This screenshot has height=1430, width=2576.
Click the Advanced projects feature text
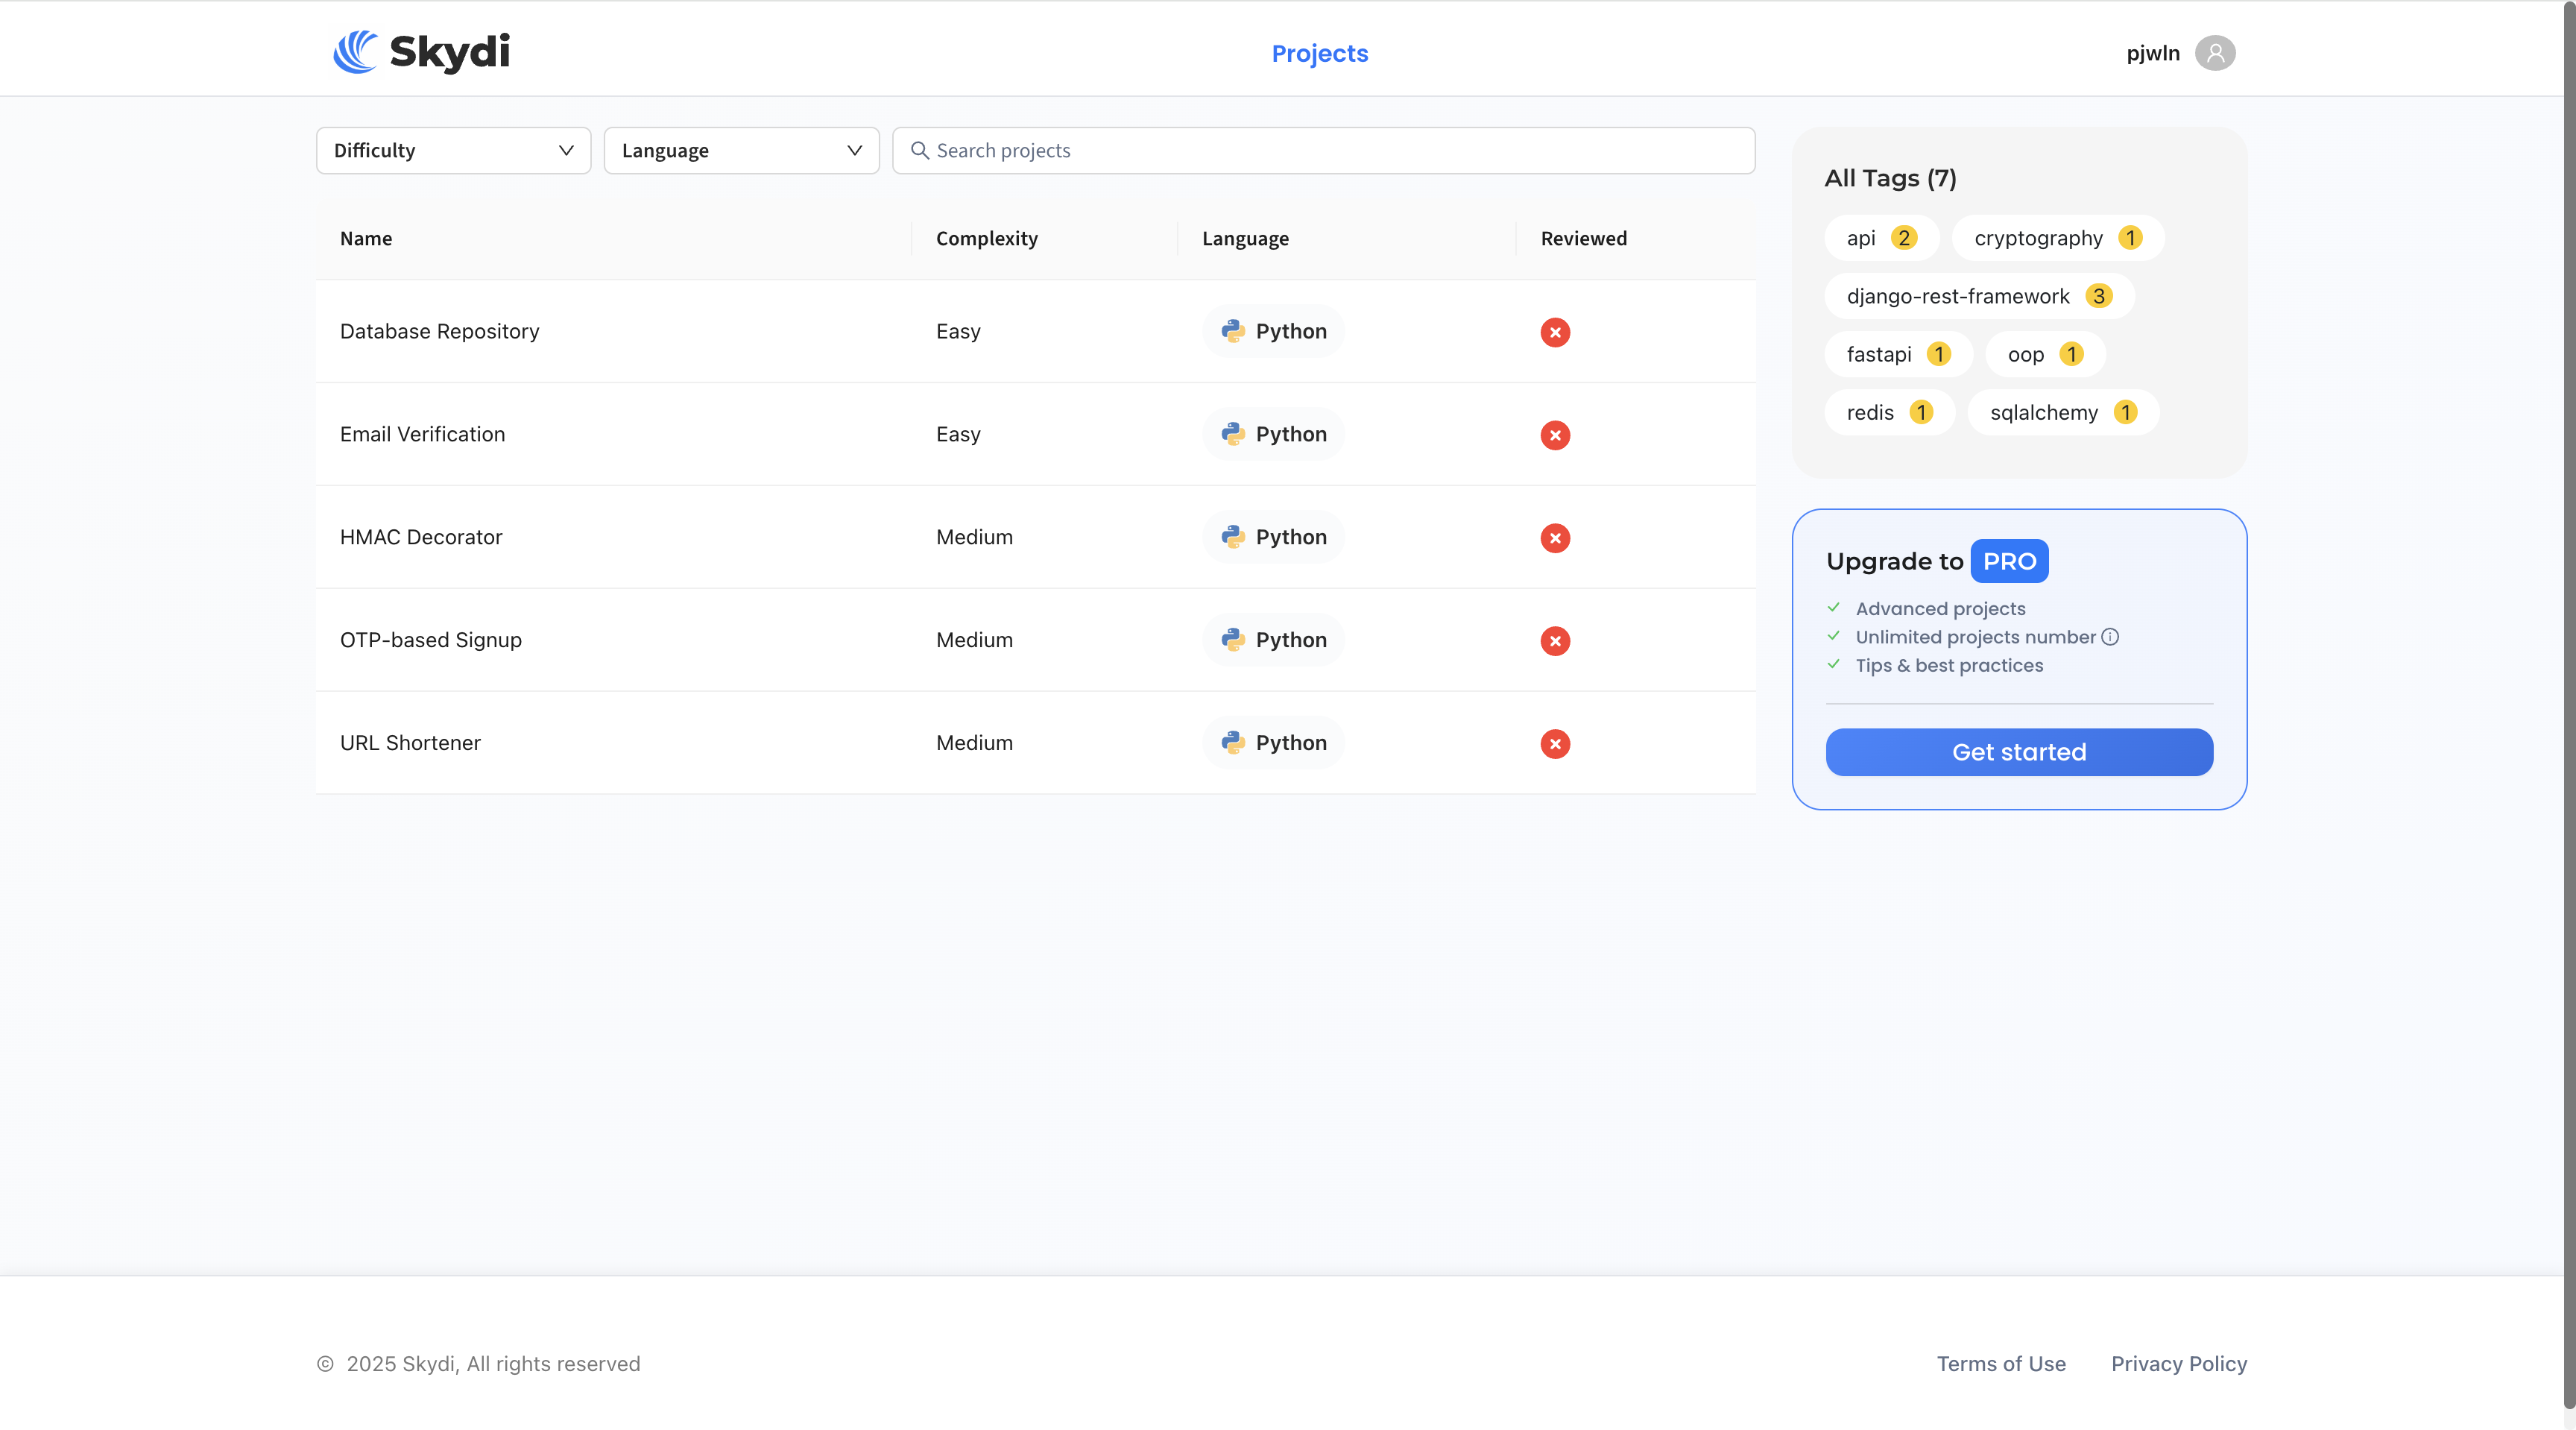1940,609
